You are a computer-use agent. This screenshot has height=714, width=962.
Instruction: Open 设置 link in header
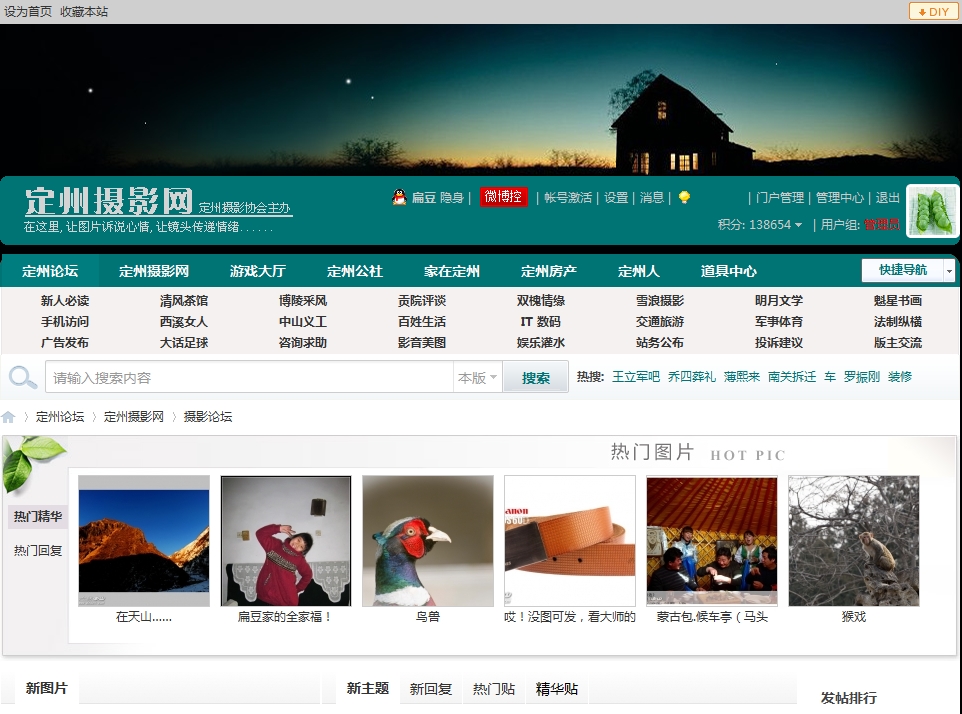(616, 198)
